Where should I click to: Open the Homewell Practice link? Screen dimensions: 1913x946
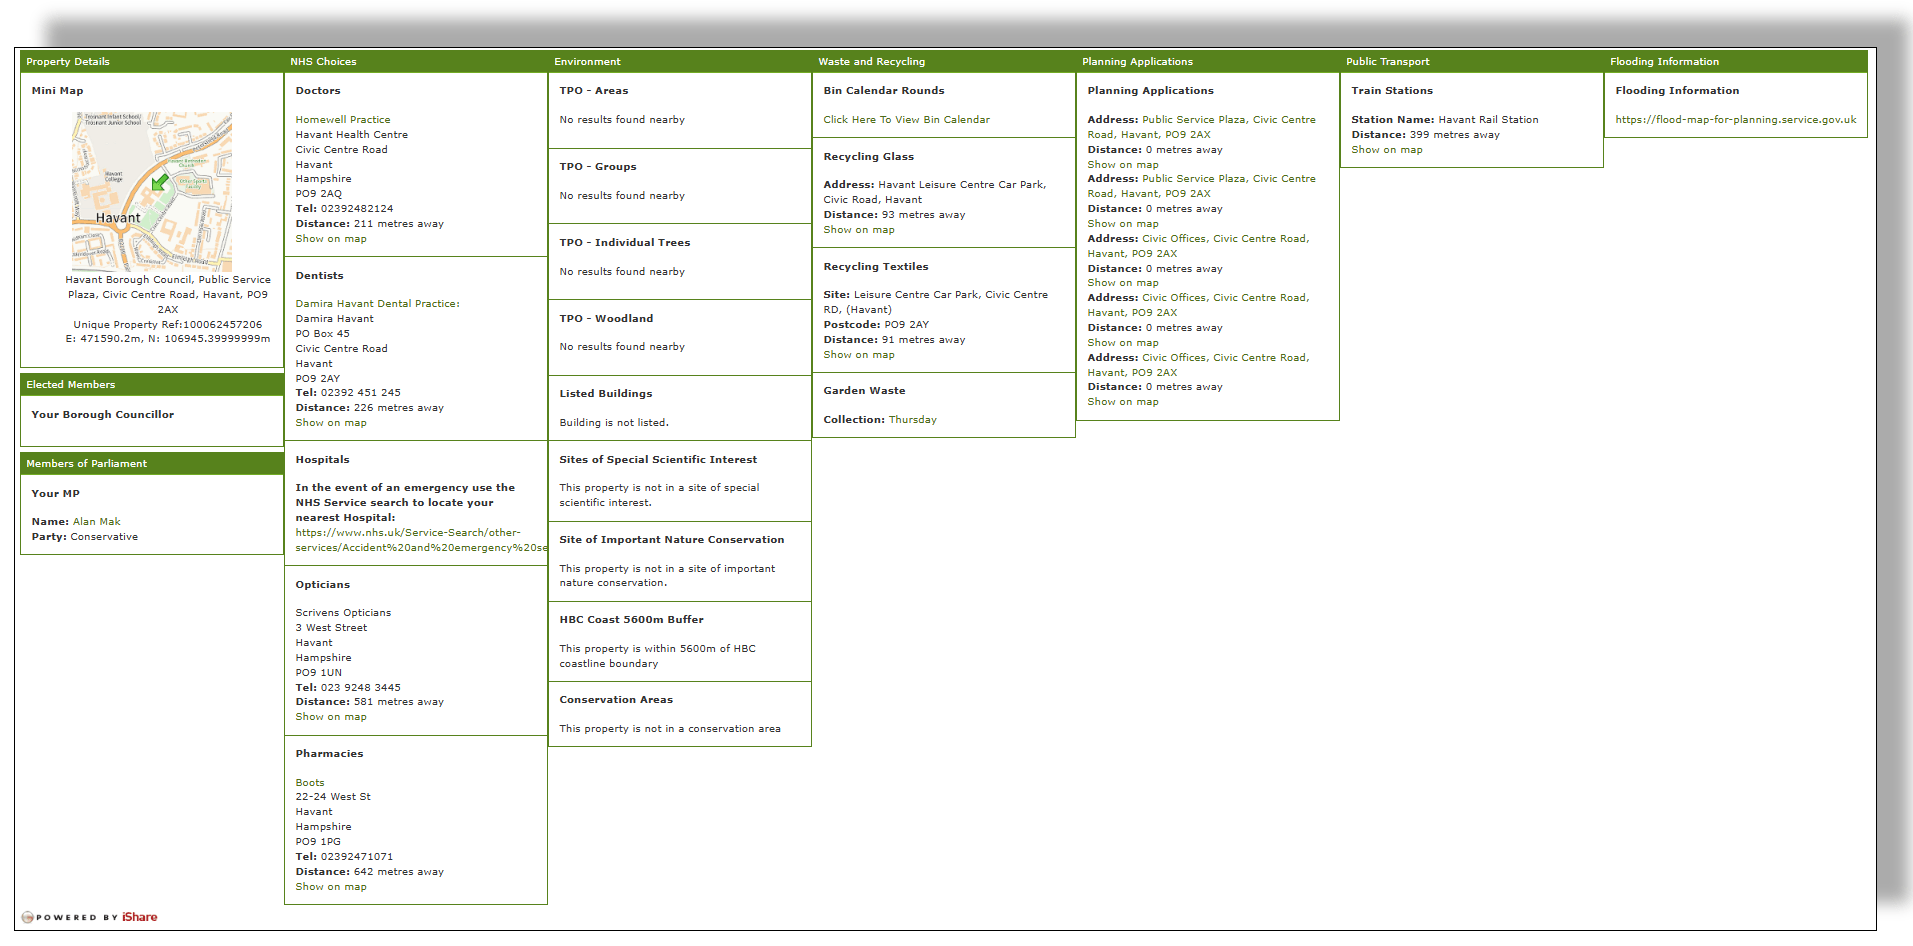pos(342,120)
